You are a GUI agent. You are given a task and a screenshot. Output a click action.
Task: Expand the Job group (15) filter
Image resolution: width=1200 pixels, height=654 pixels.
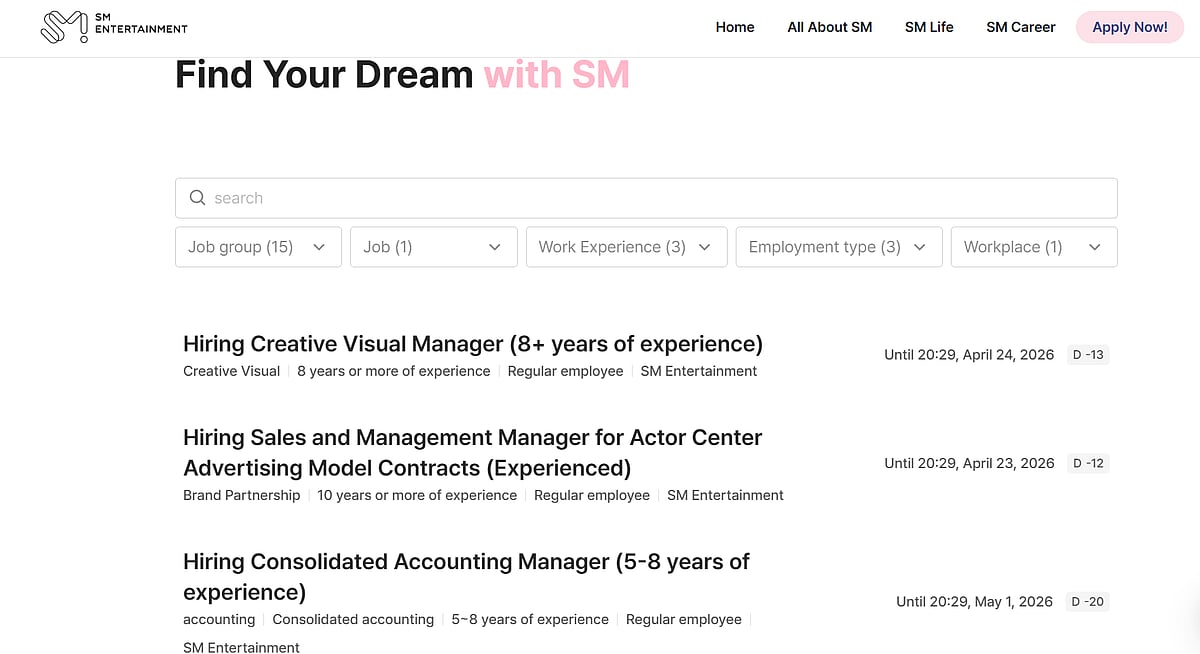(257, 246)
